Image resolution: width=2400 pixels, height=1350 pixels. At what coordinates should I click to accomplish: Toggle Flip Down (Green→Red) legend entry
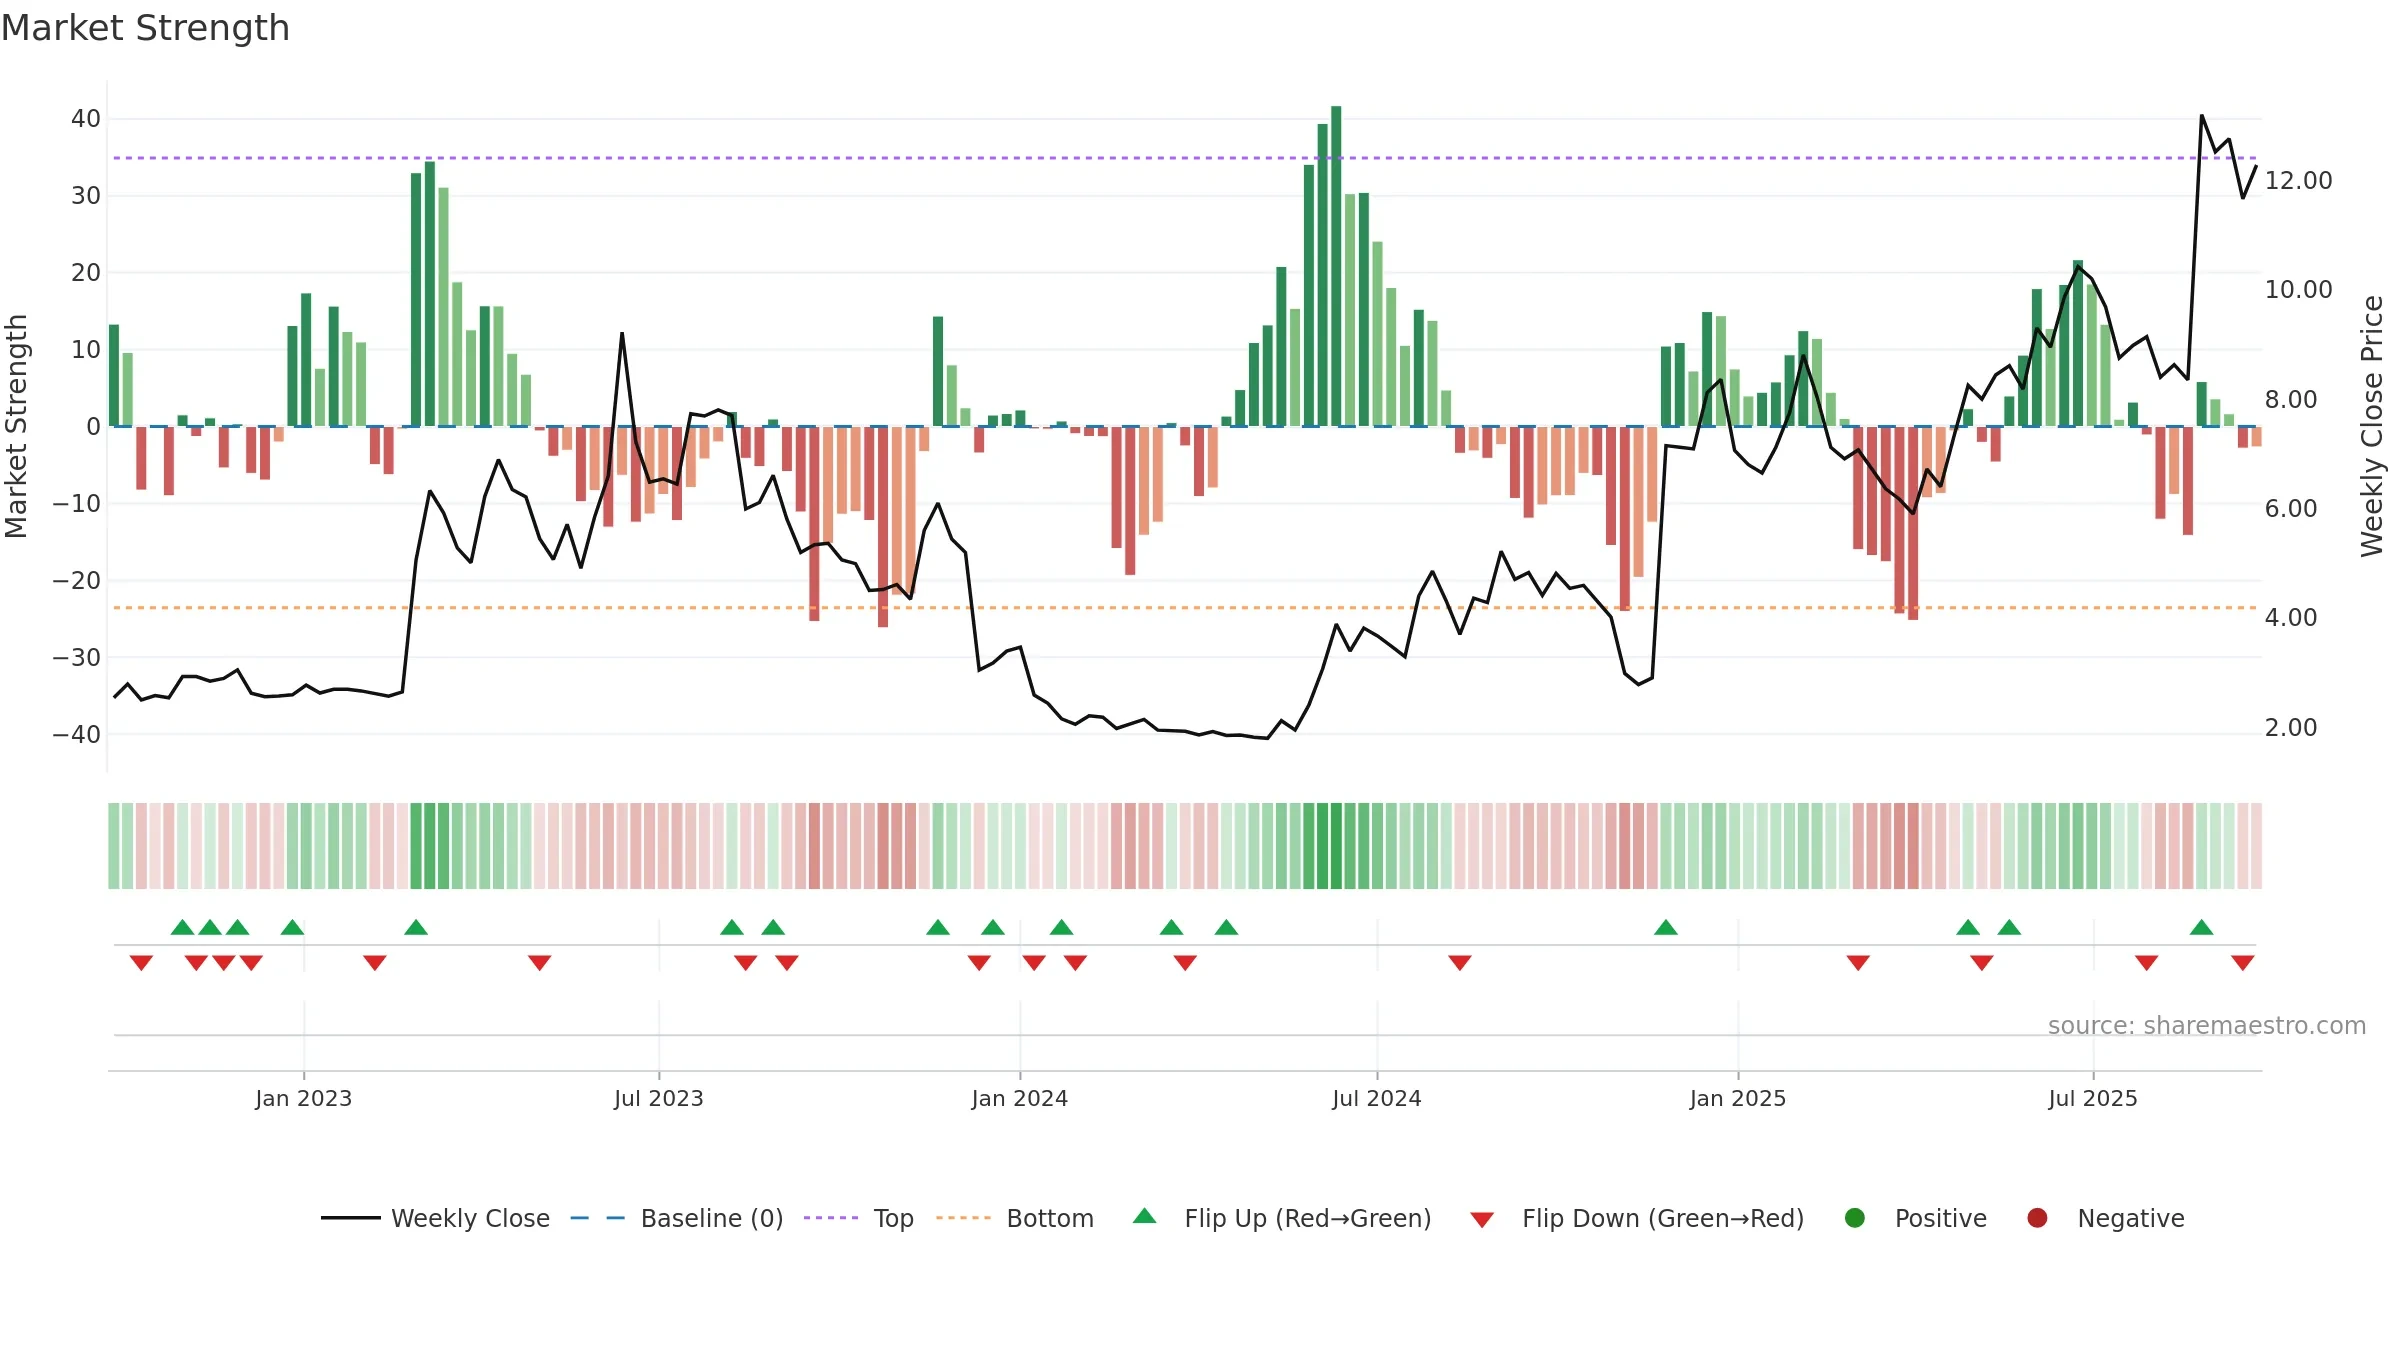[x=1637, y=1218]
